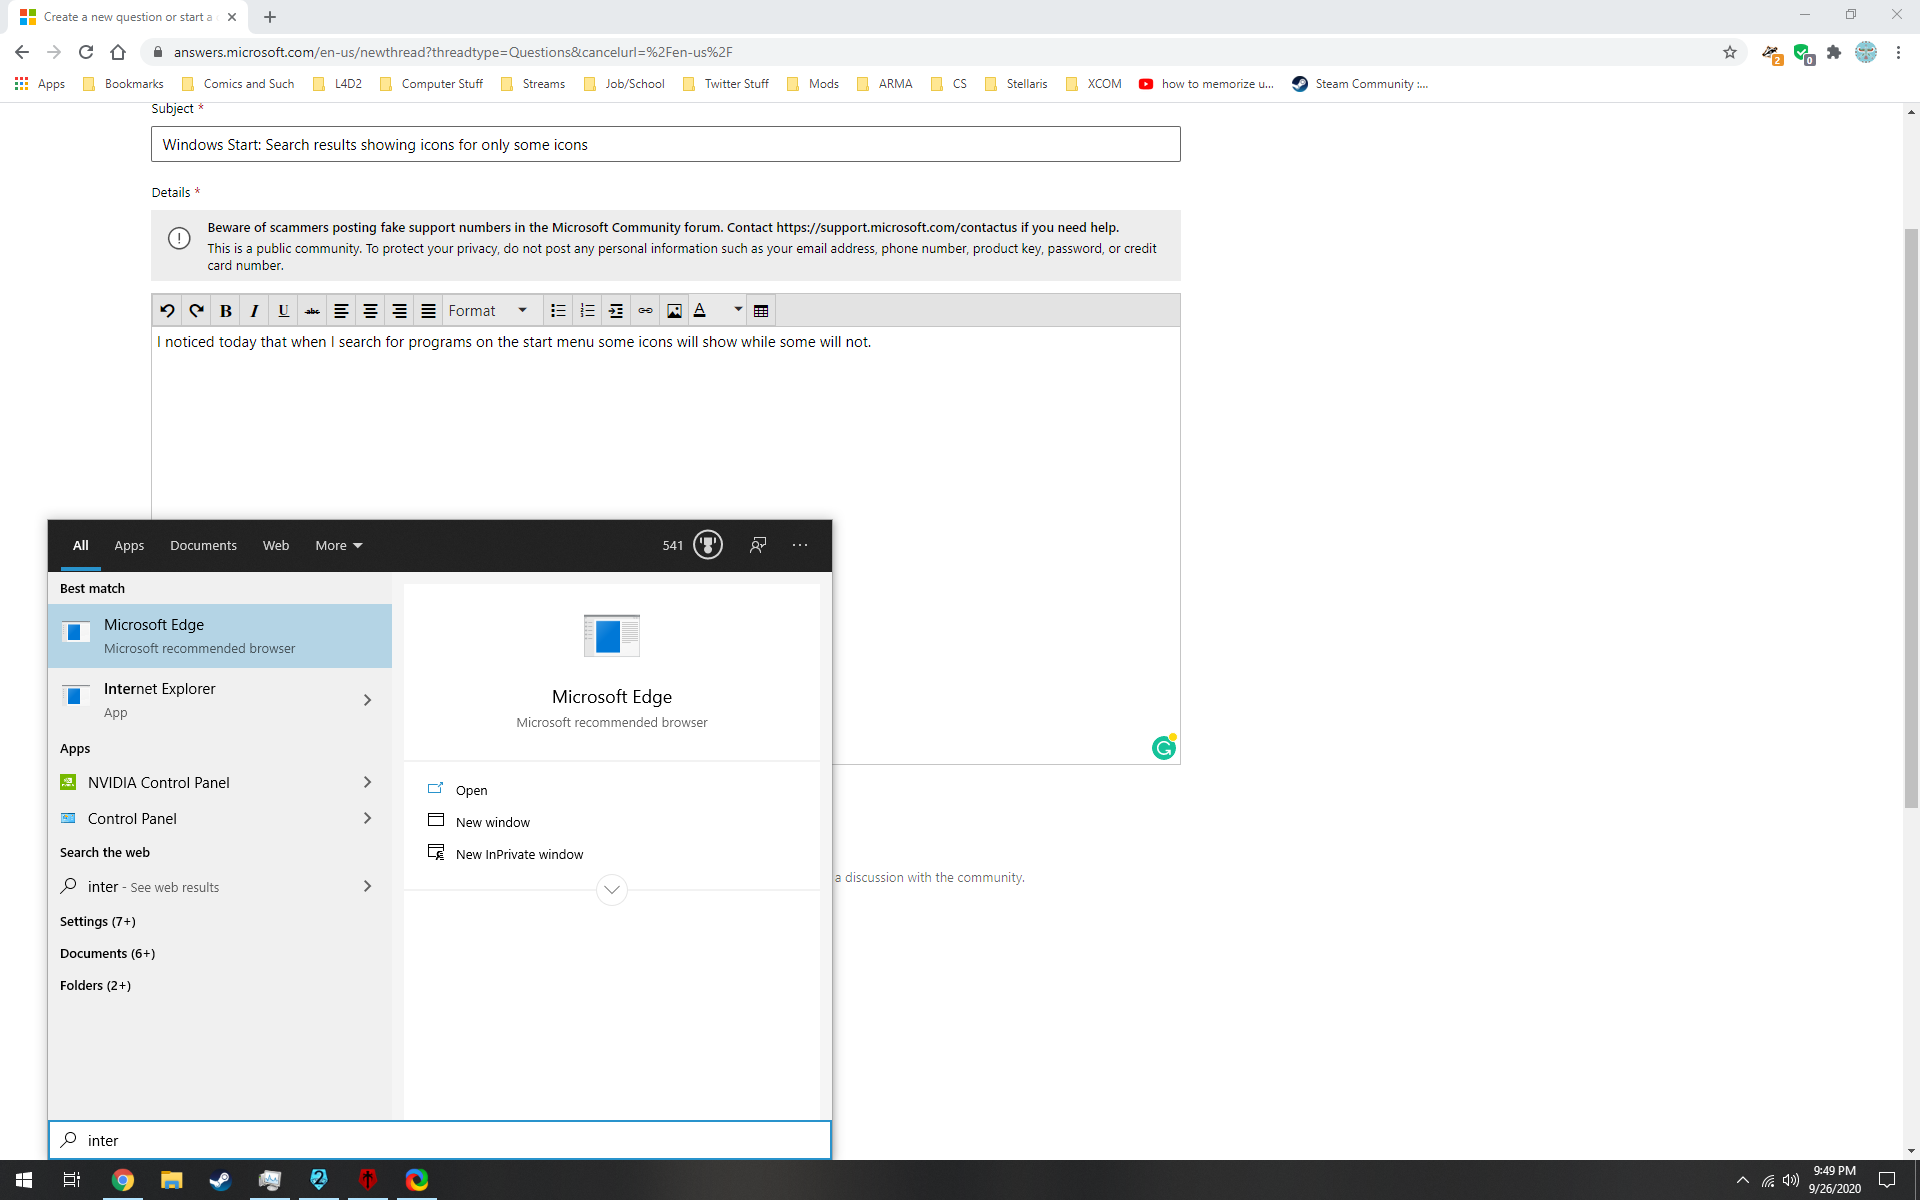Select the Apps search tab
1920x1200 pixels.
pos(129,545)
